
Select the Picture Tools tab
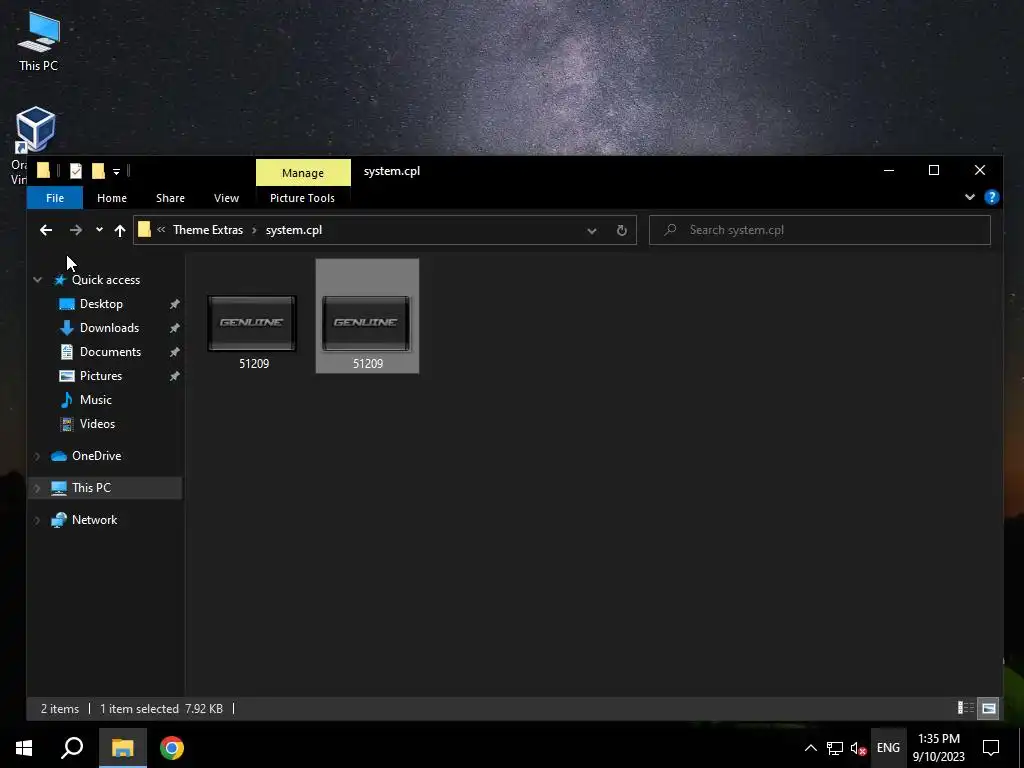tap(302, 198)
